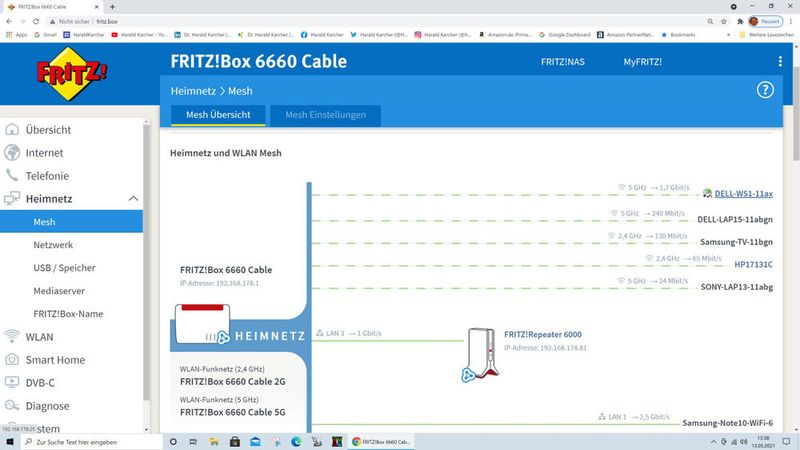Click the browser address bar
This screenshot has height=450, width=800.
tap(378, 21)
